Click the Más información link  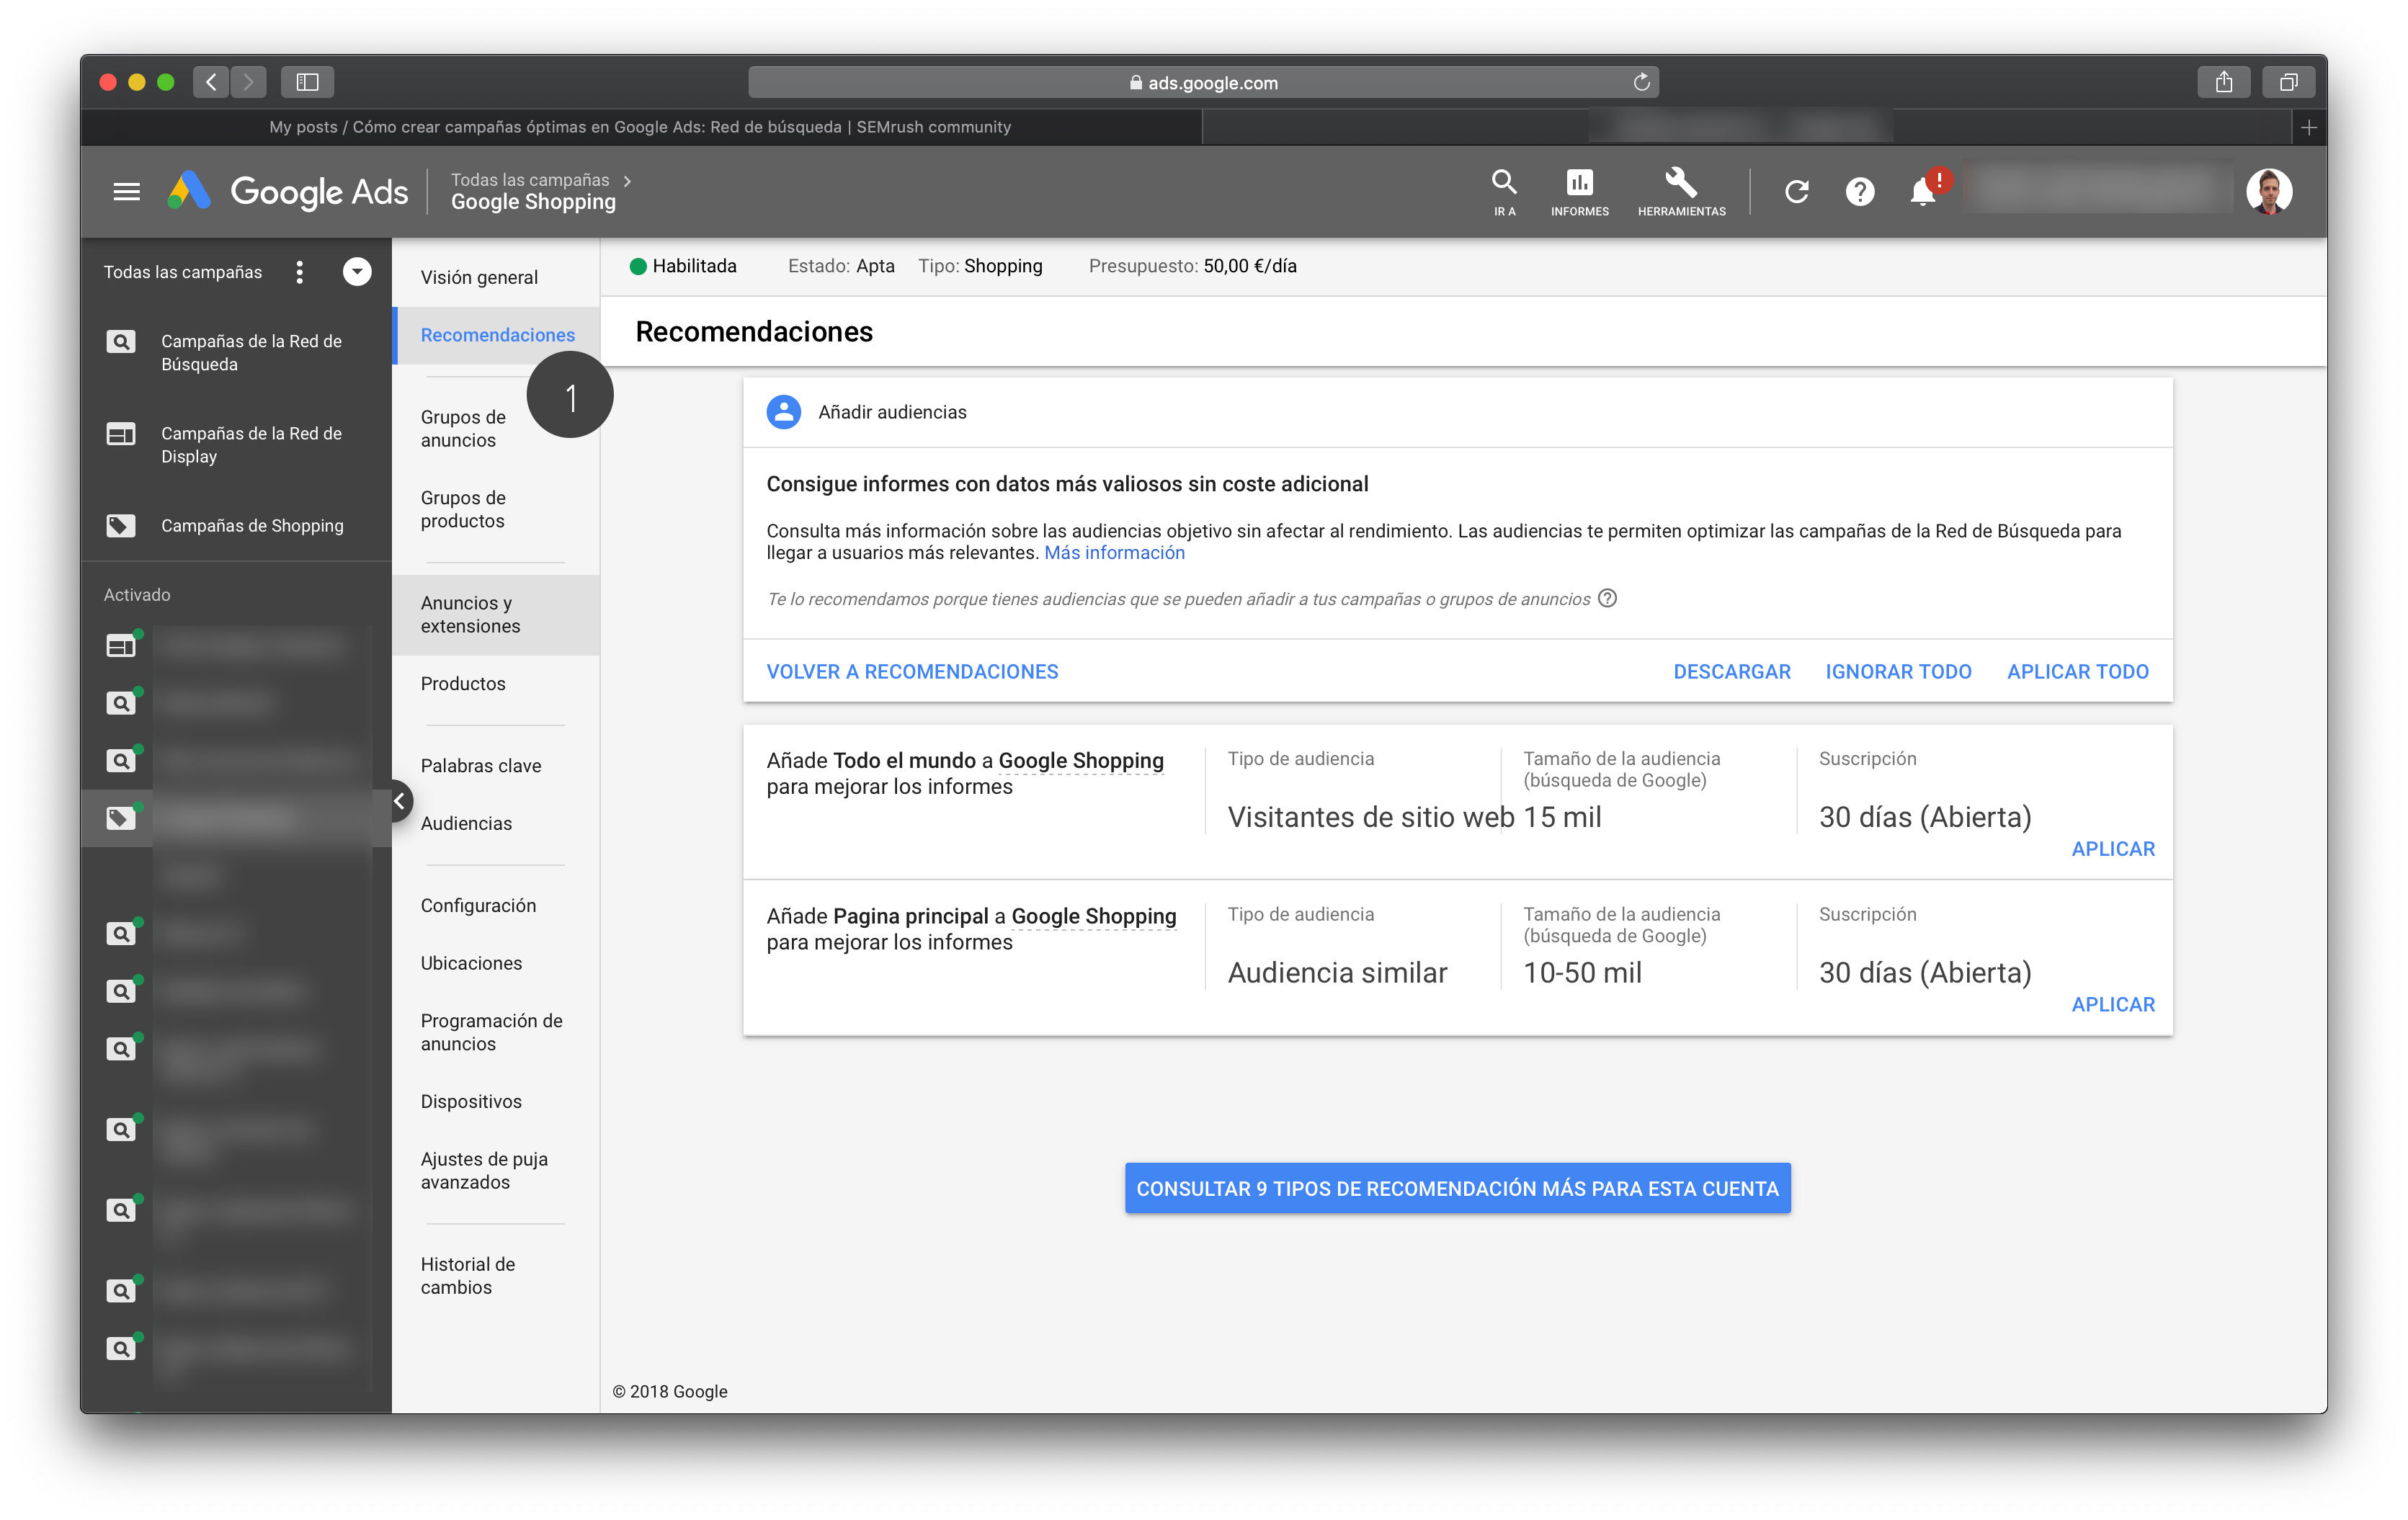1114,553
